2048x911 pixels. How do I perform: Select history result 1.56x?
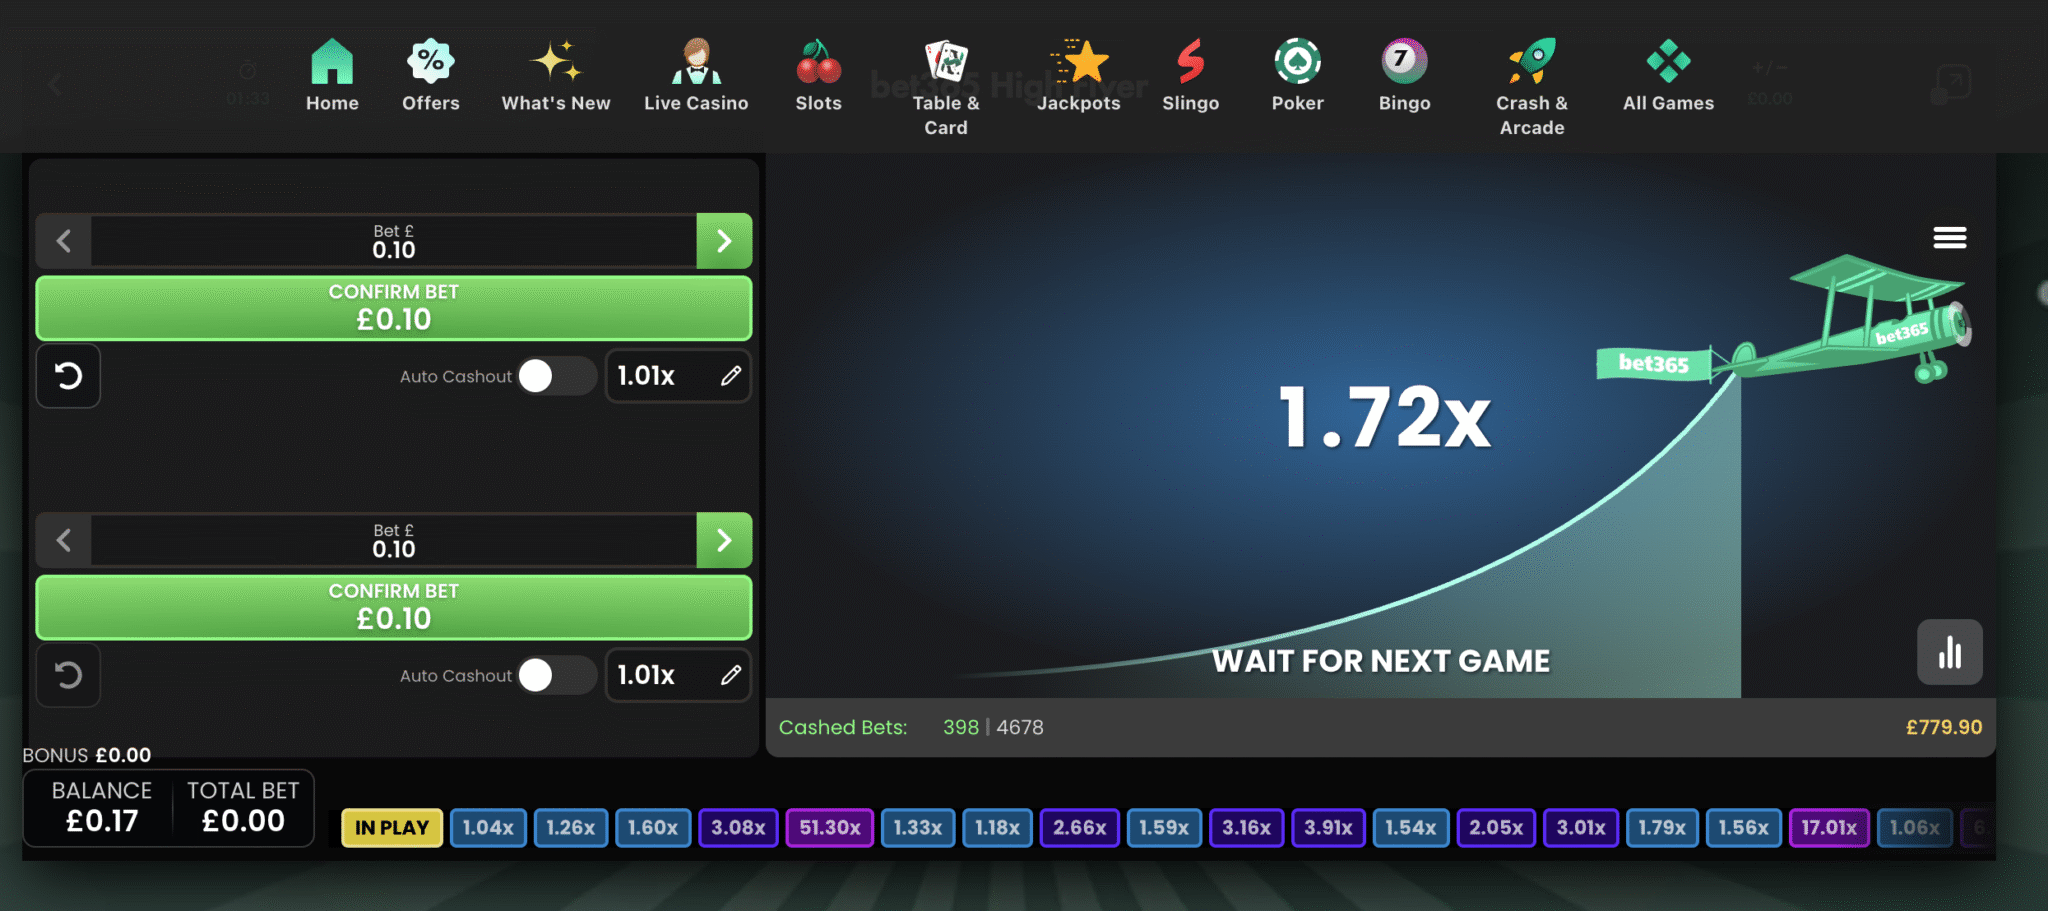[1744, 828]
